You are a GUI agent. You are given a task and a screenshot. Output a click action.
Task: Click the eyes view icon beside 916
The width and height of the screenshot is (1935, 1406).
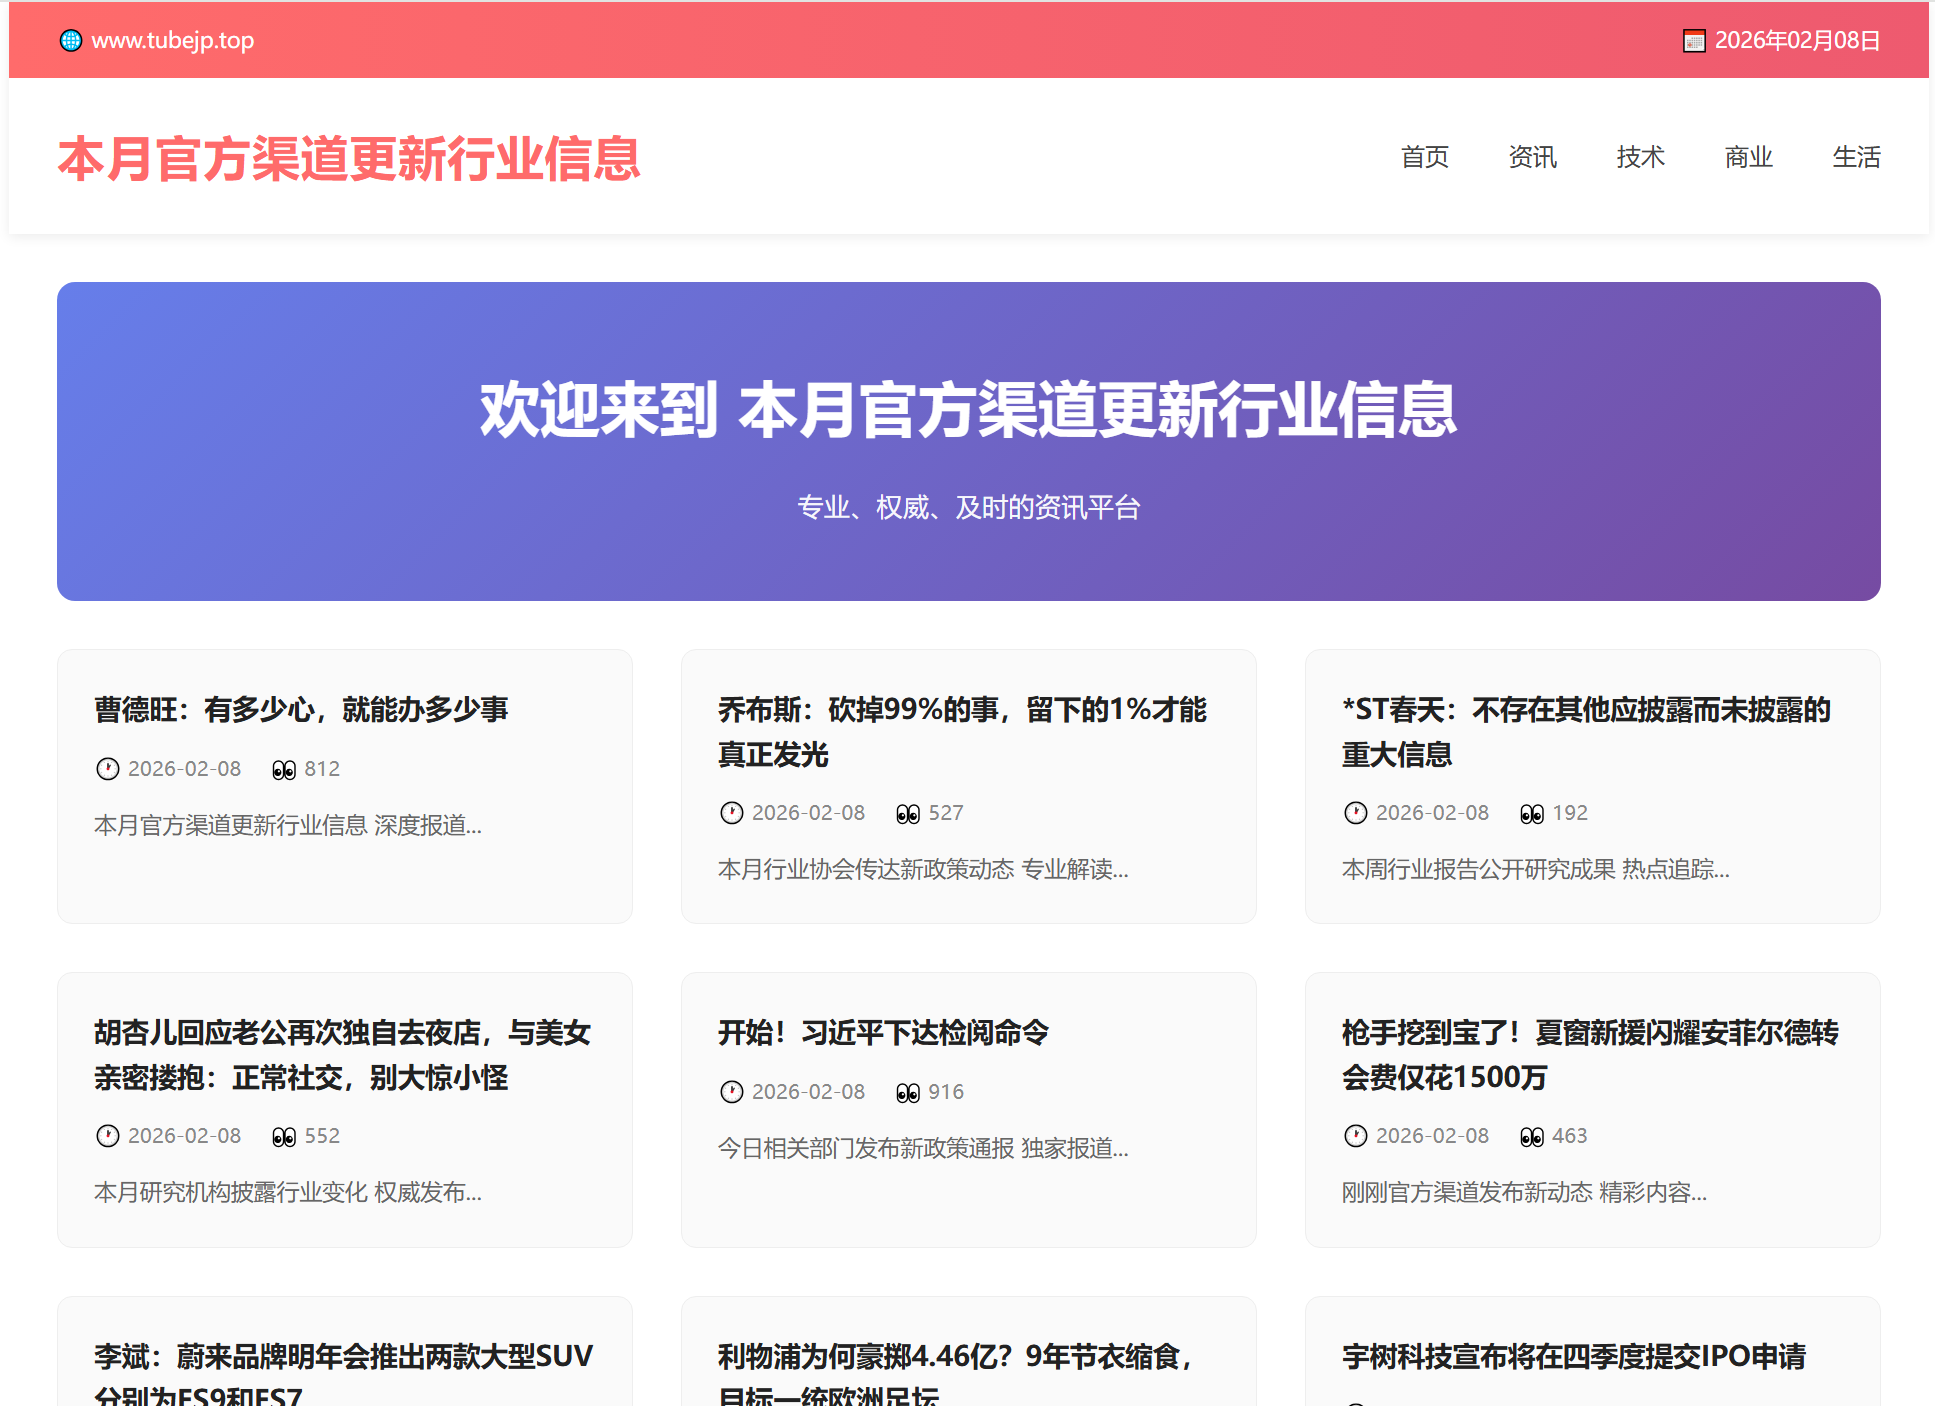point(908,1092)
